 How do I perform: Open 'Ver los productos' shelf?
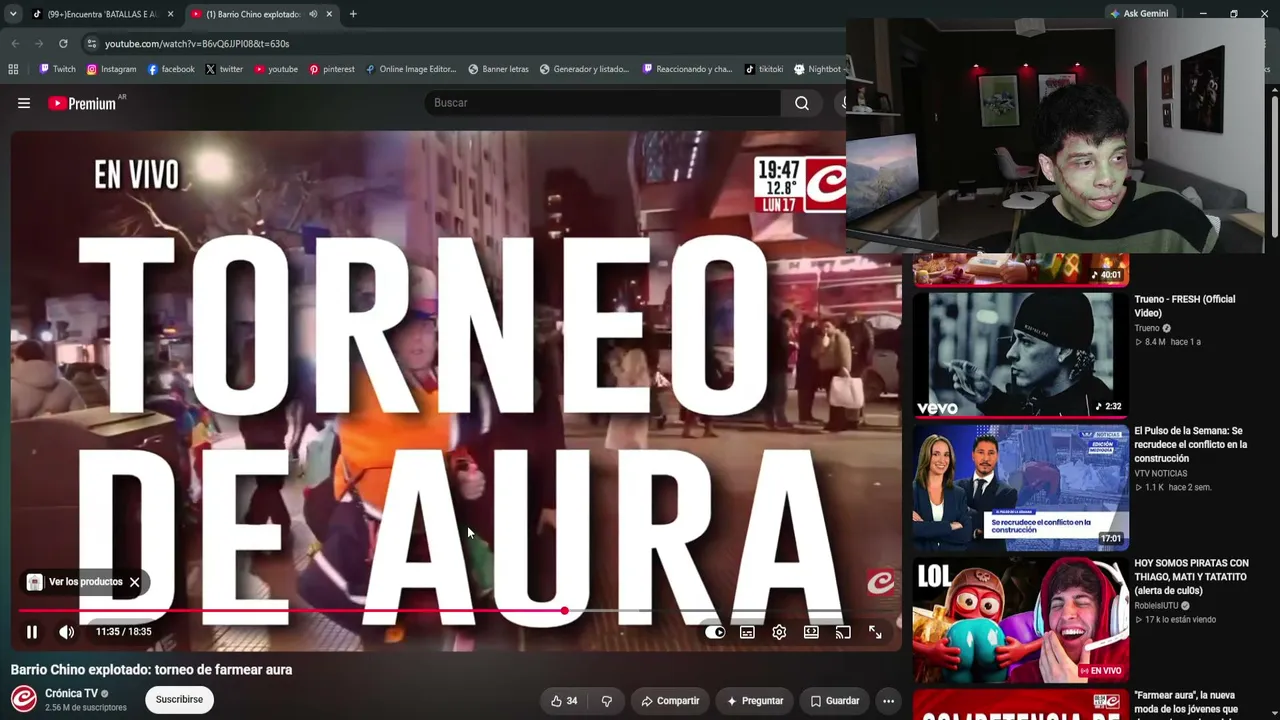point(75,582)
